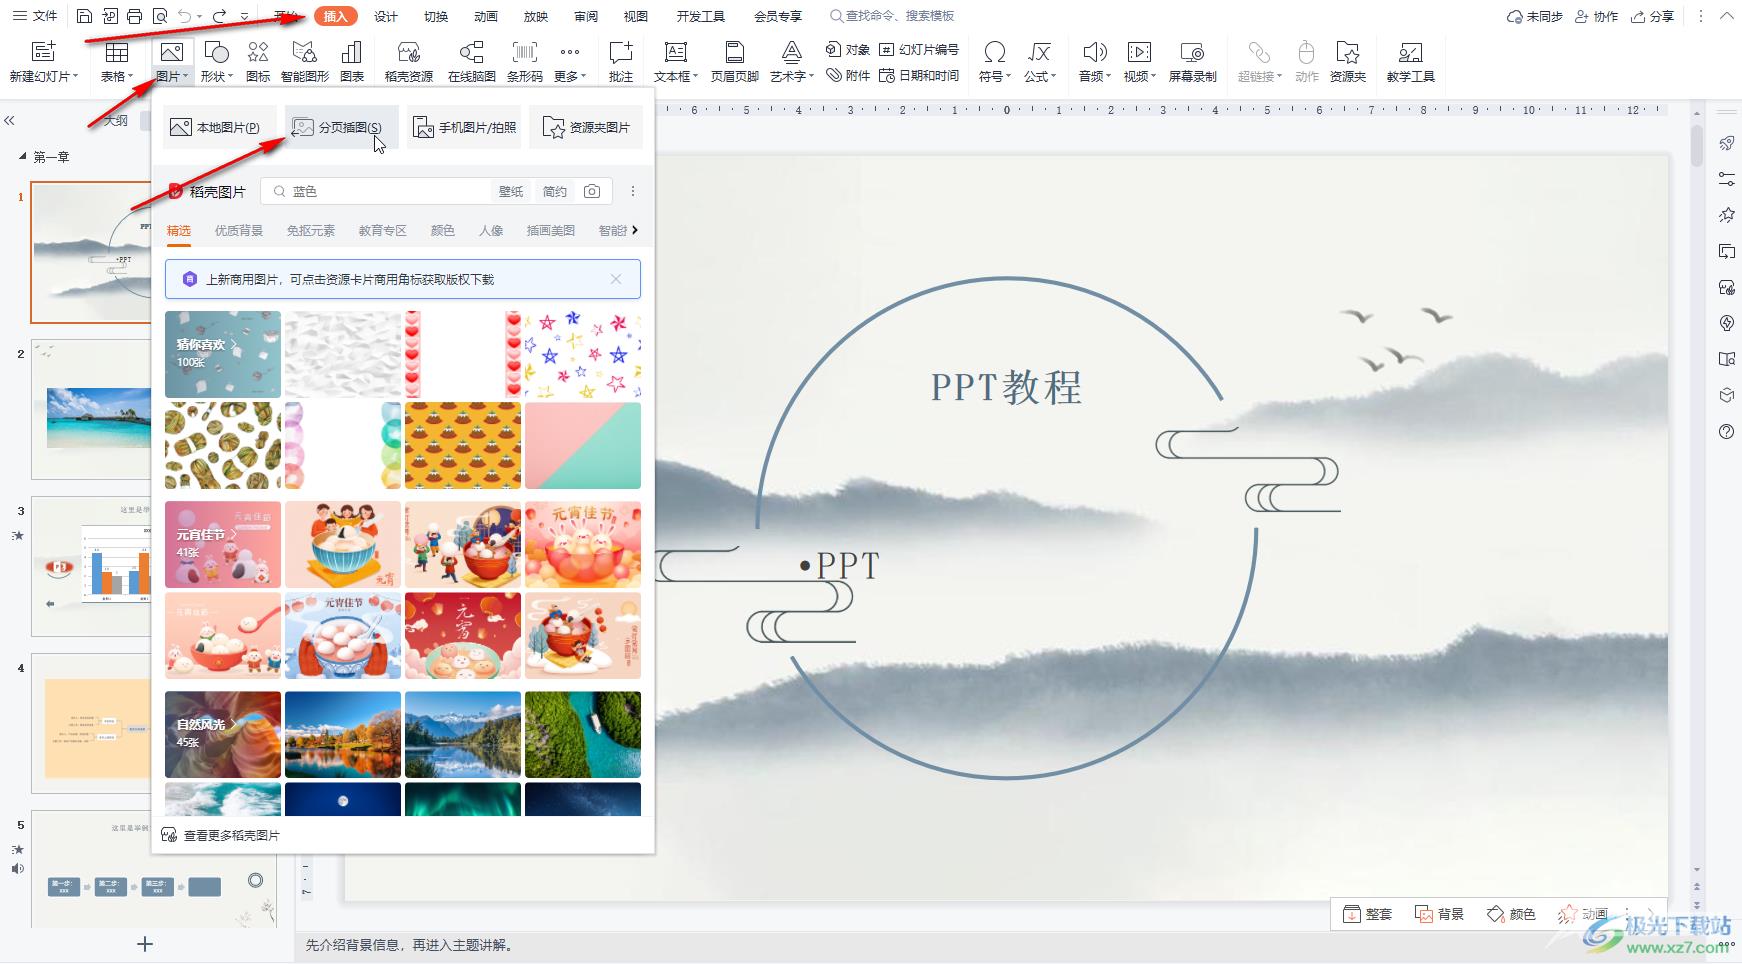
Task: Open the 更多 more dropdown
Action: click(x=569, y=76)
